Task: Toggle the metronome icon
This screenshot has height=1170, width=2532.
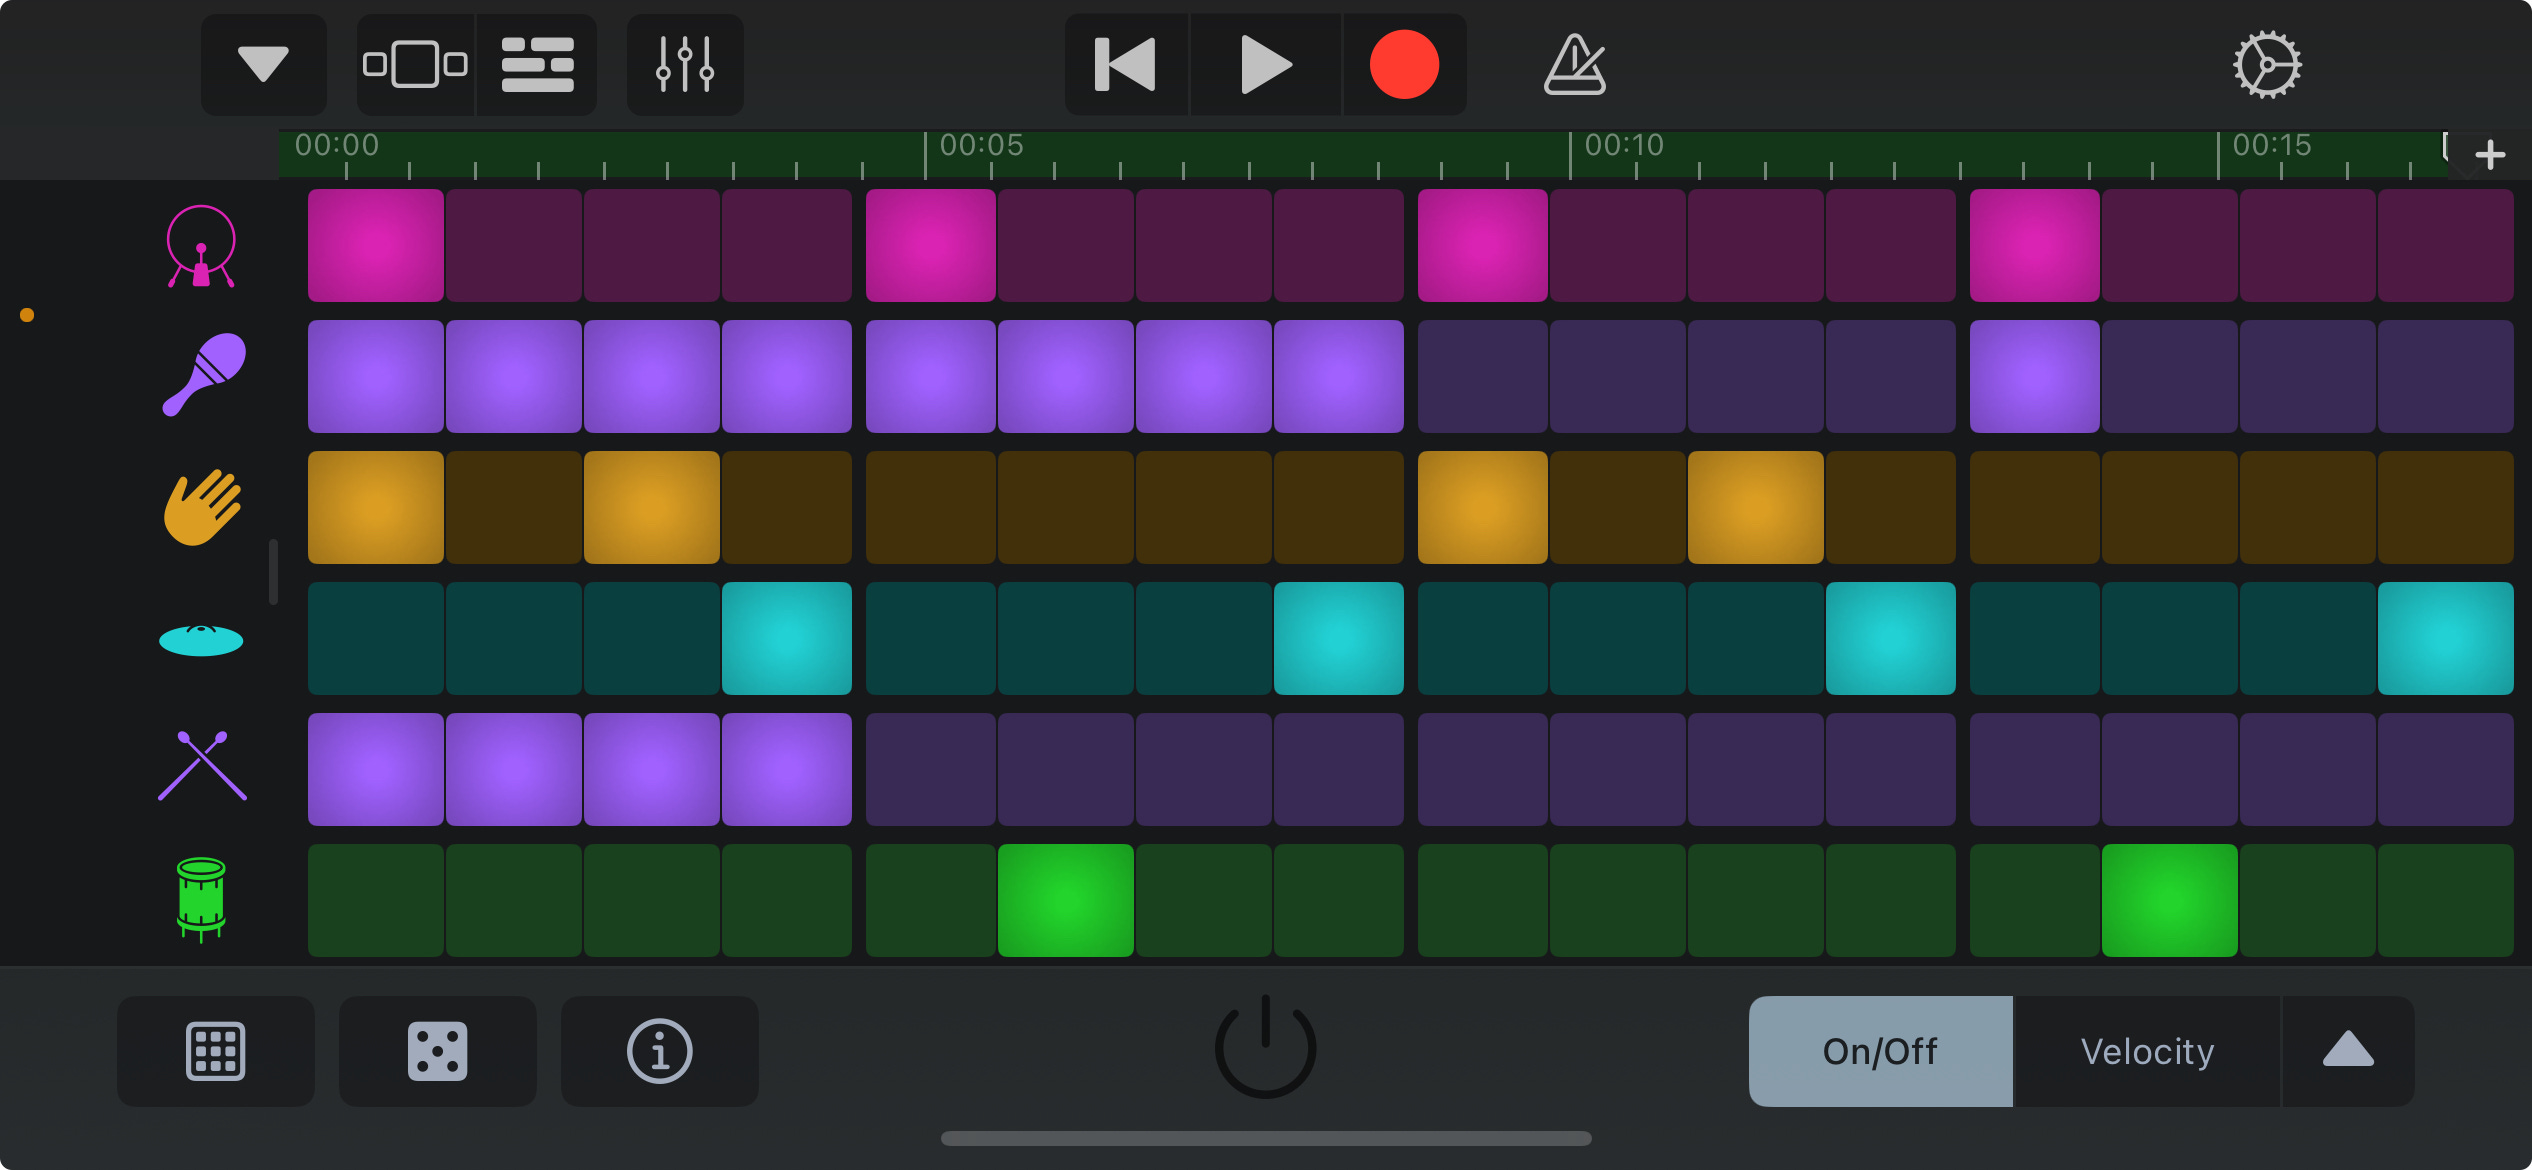Action: 1574,66
